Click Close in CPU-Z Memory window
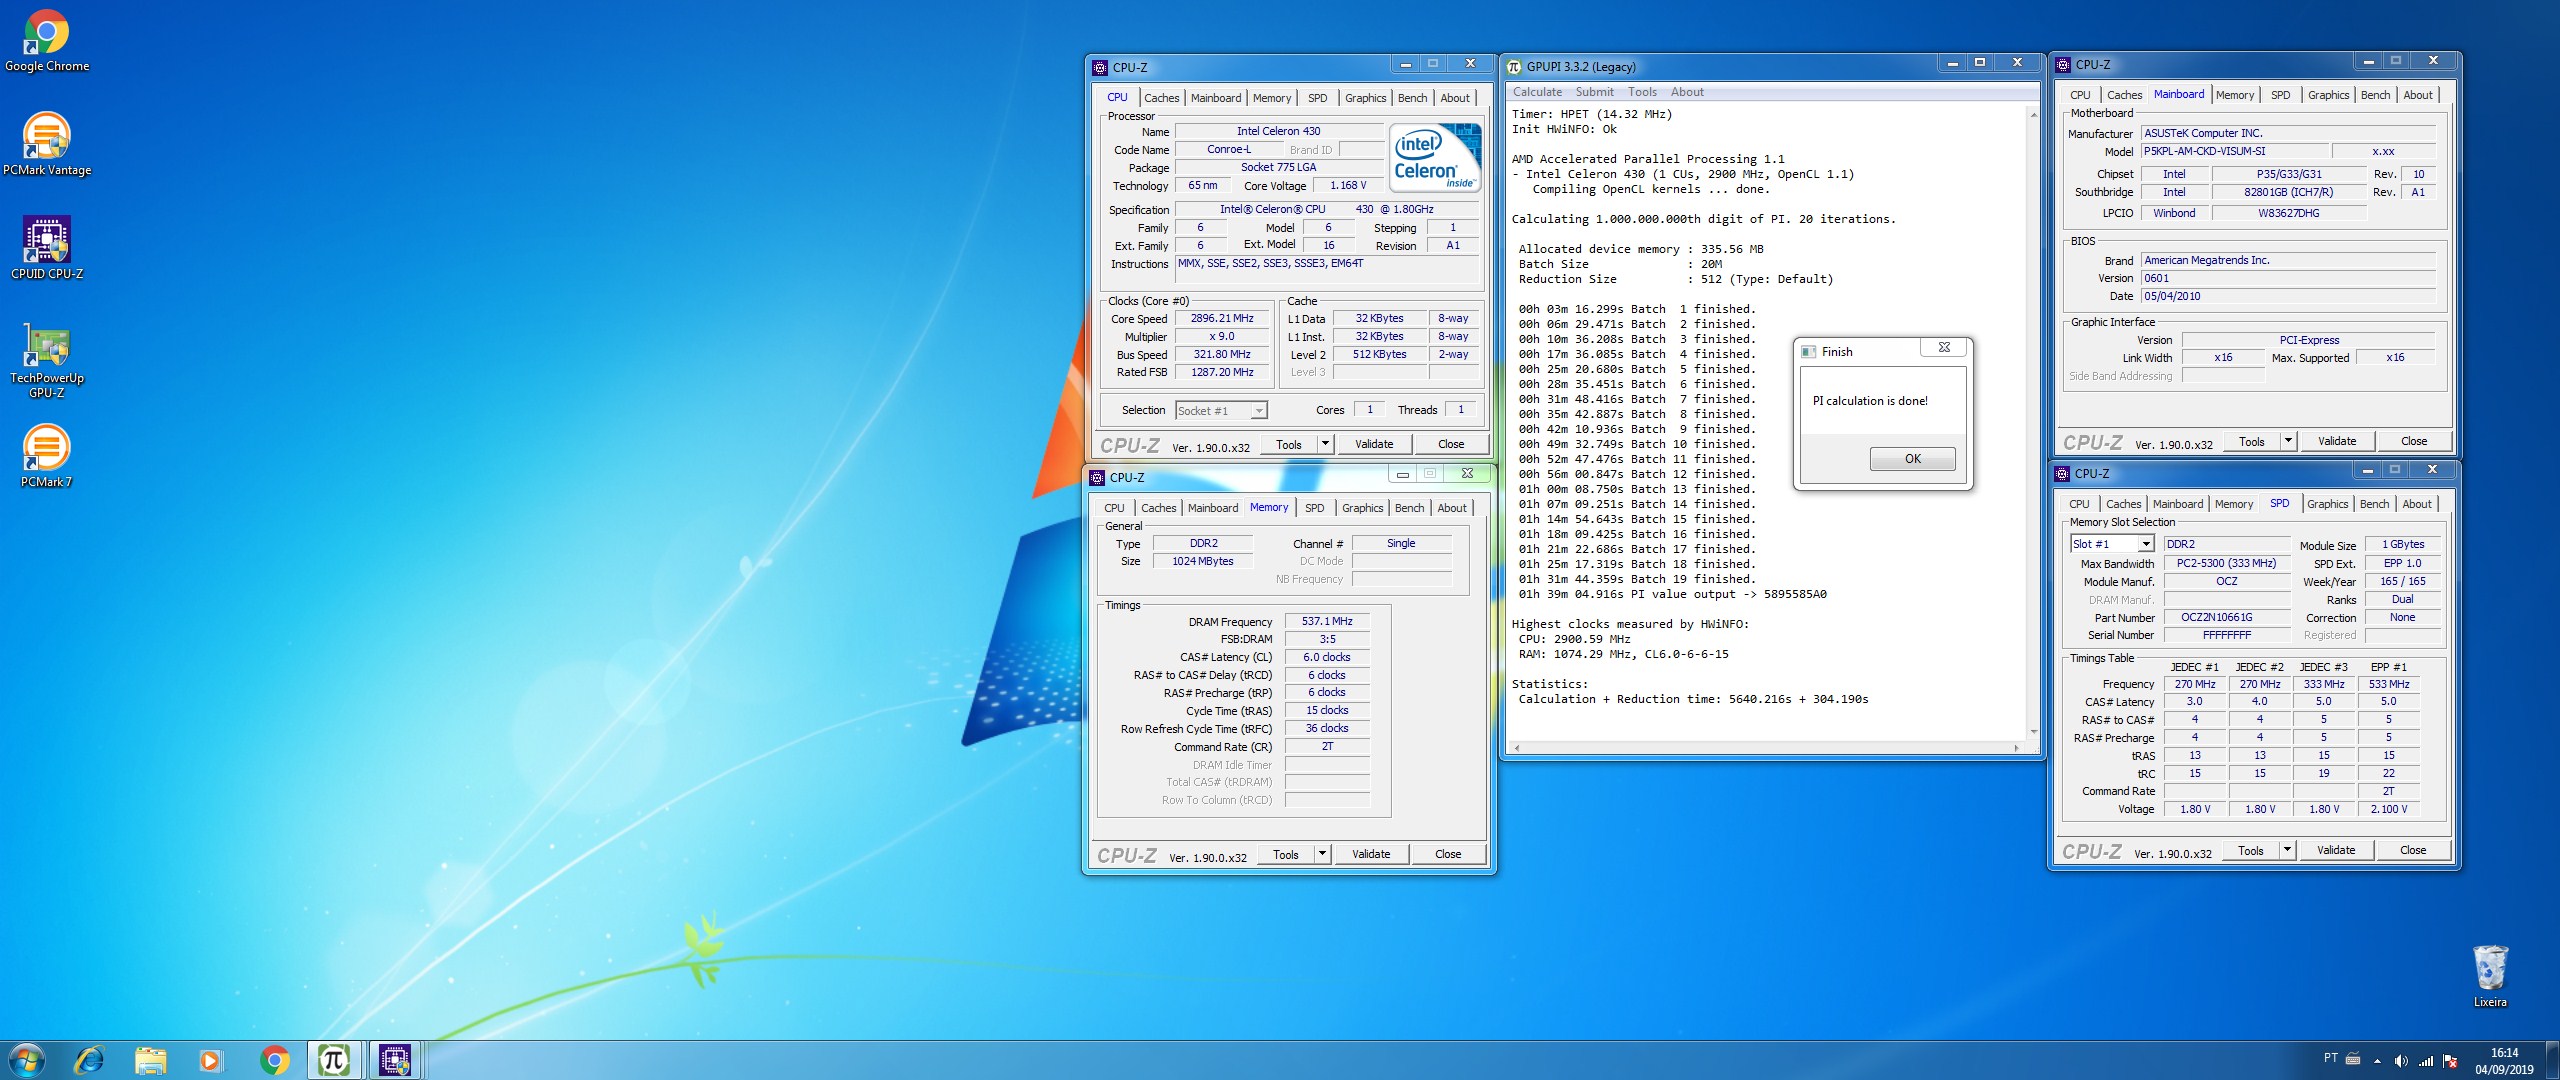The image size is (2560, 1080). pyautogui.click(x=1448, y=854)
